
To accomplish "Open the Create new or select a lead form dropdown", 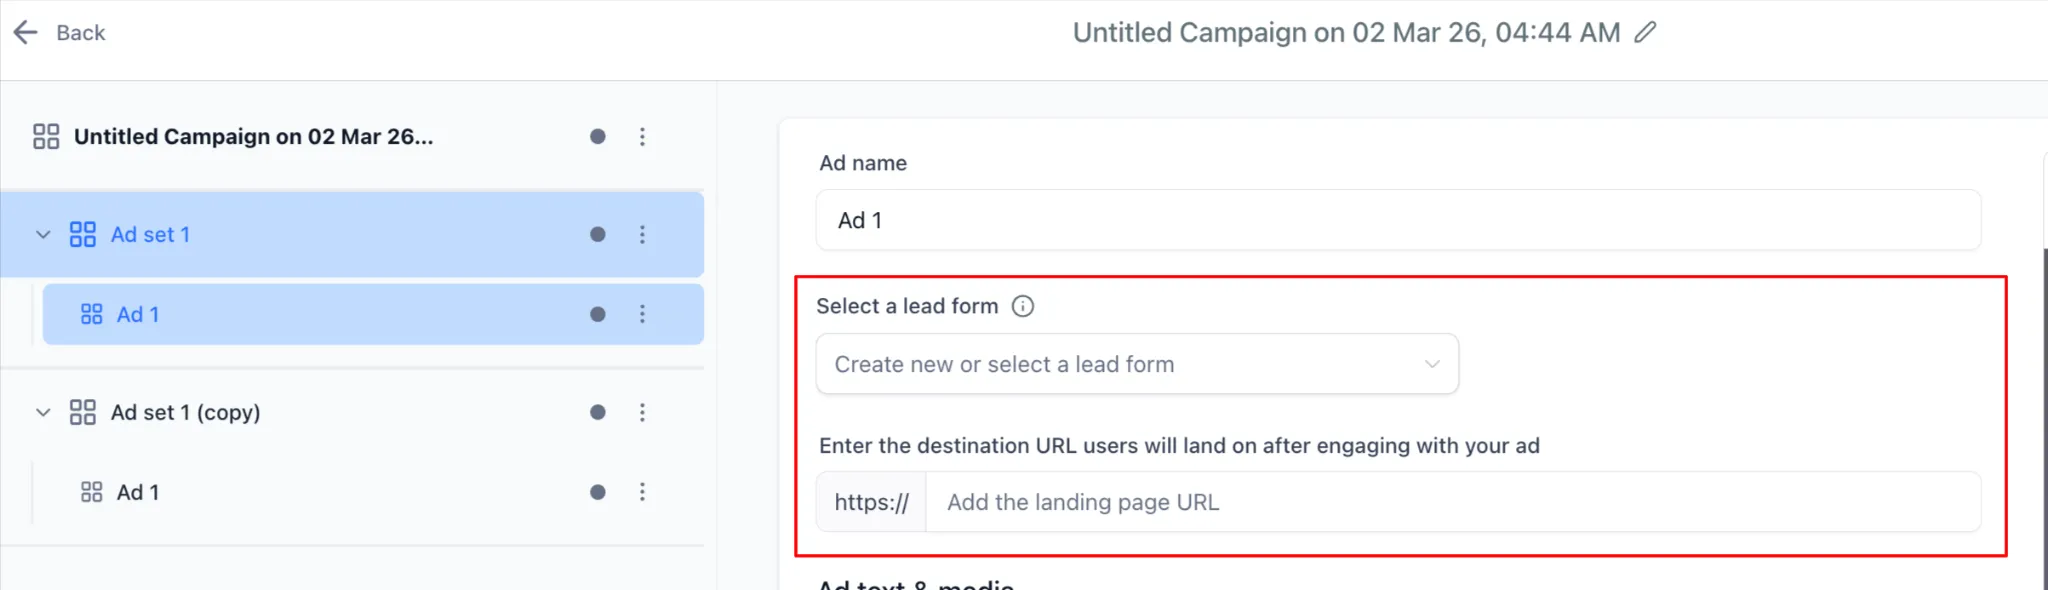I will coord(1136,364).
